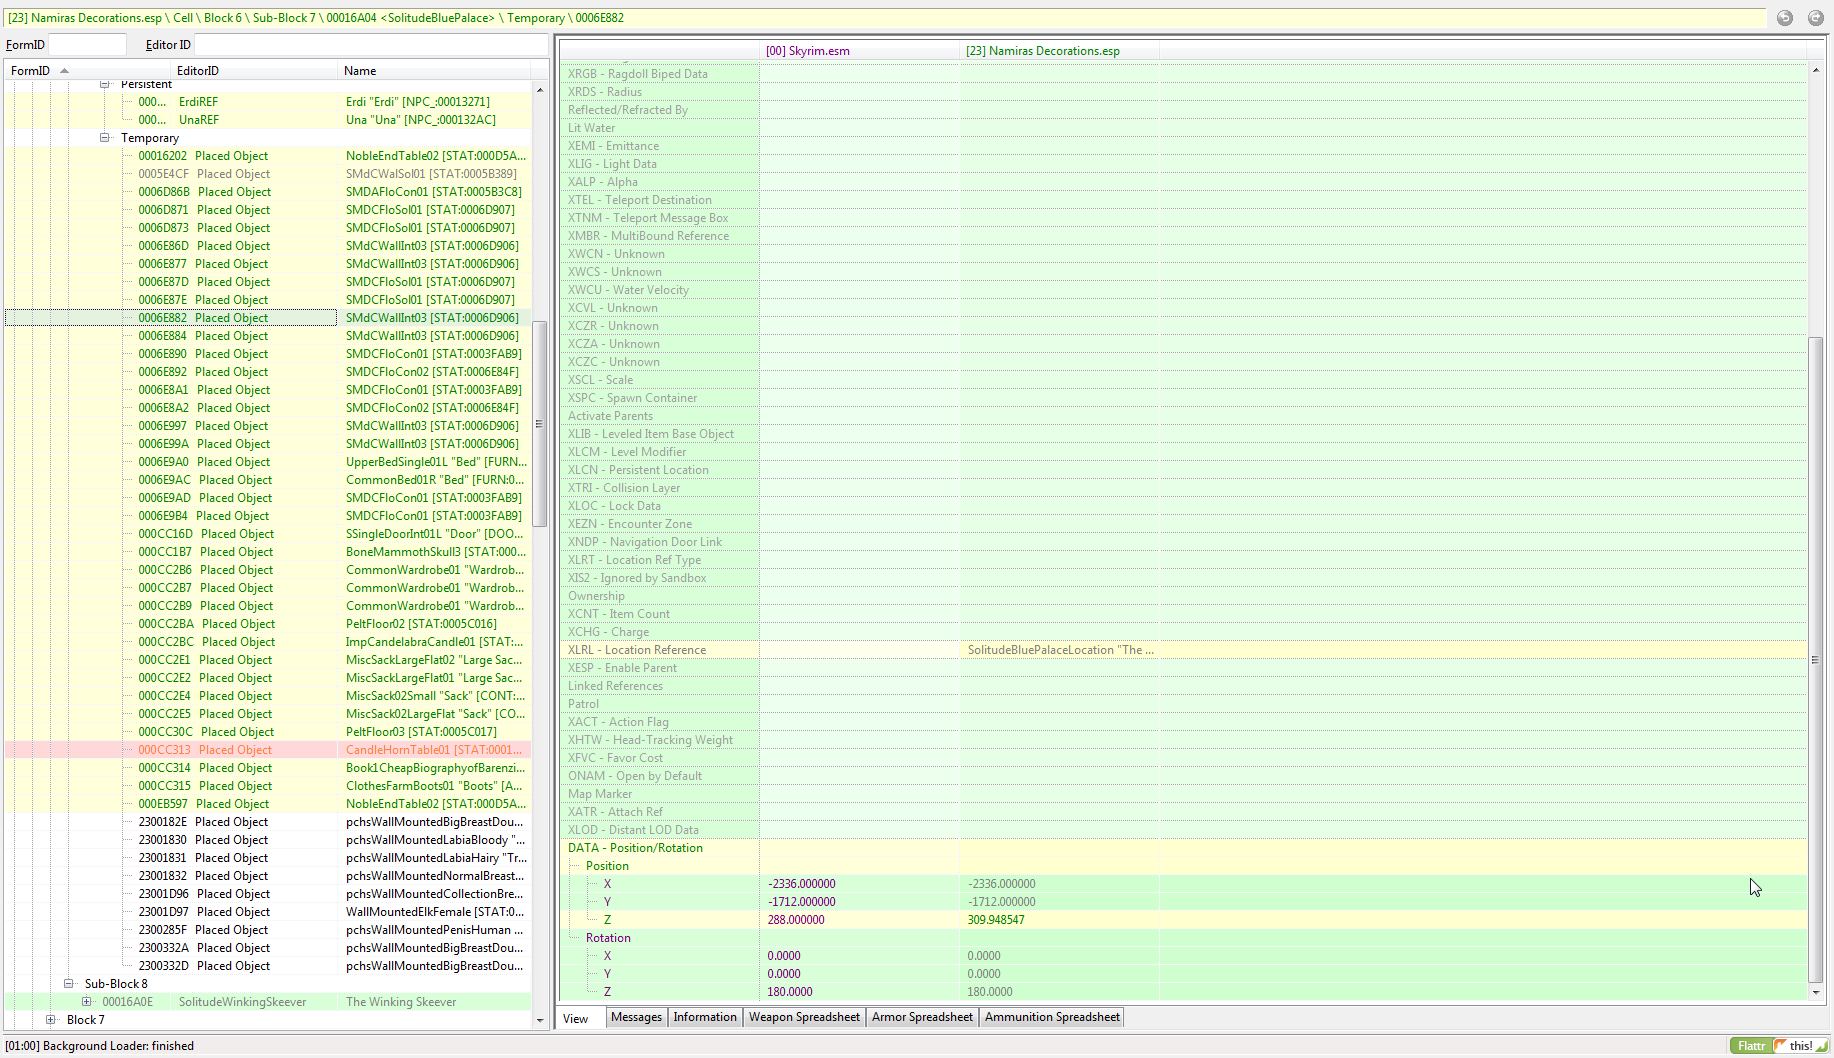1834x1058 pixels.
Task: Click the Skyrim.esm Z position value 288.000000
Action: pyautogui.click(x=796, y=920)
